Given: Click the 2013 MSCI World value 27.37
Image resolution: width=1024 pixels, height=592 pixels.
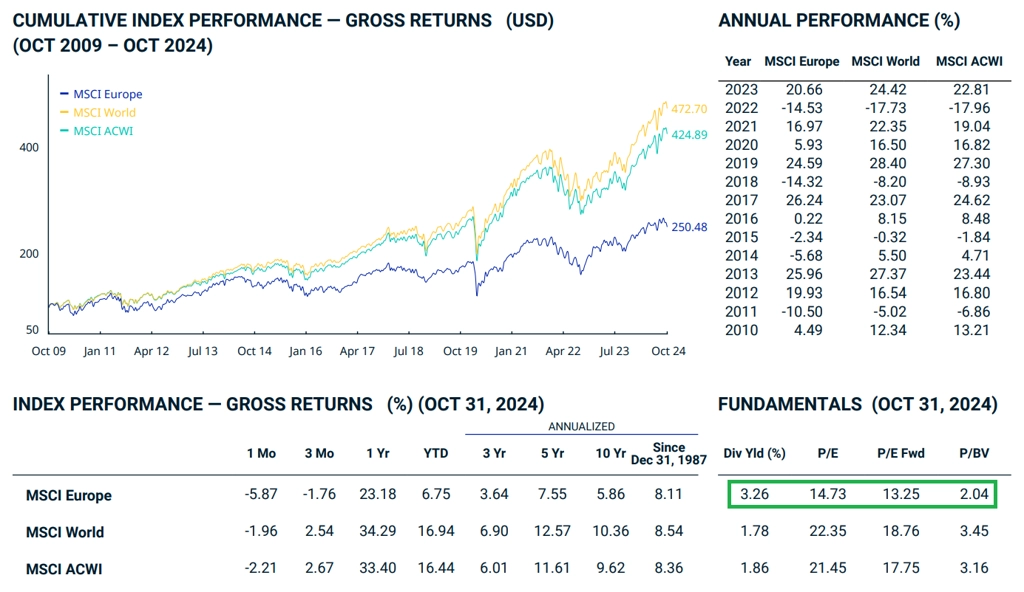Looking at the screenshot, I should point(888,274).
